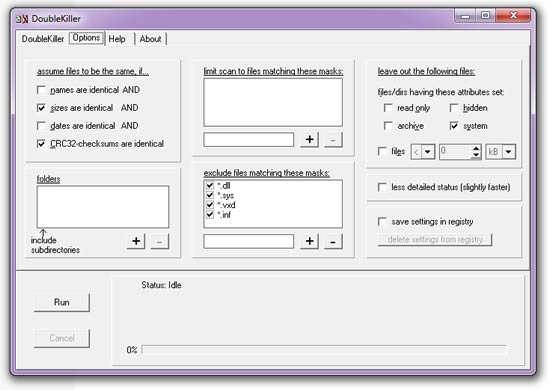Check the 'read only' attribute box
The image size is (550, 390).
click(388, 108)
